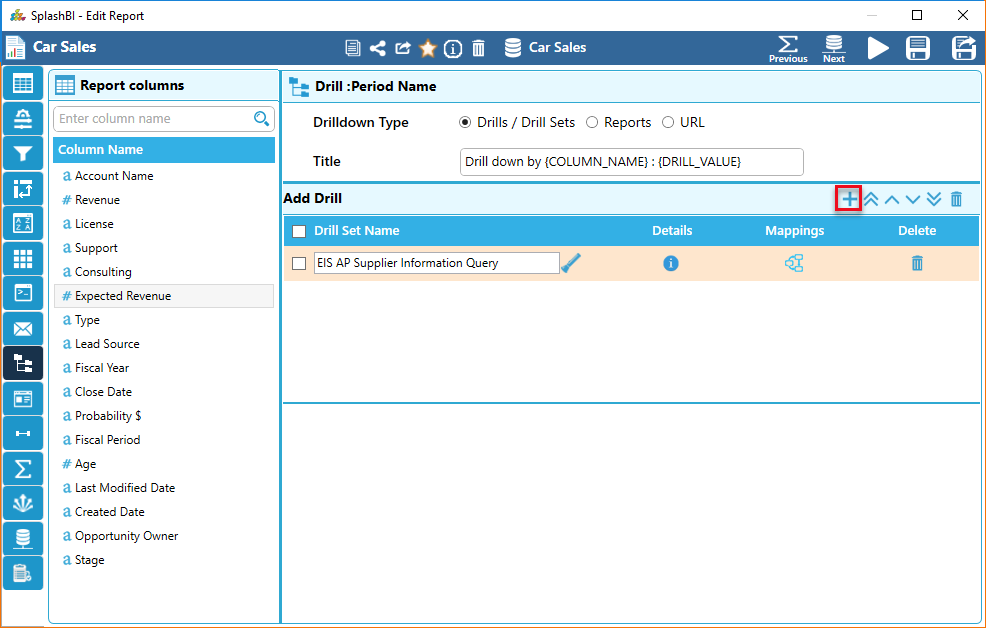986x628 pixels.
Task: Select Fiscal Year column
Action: tap(164, 368)
